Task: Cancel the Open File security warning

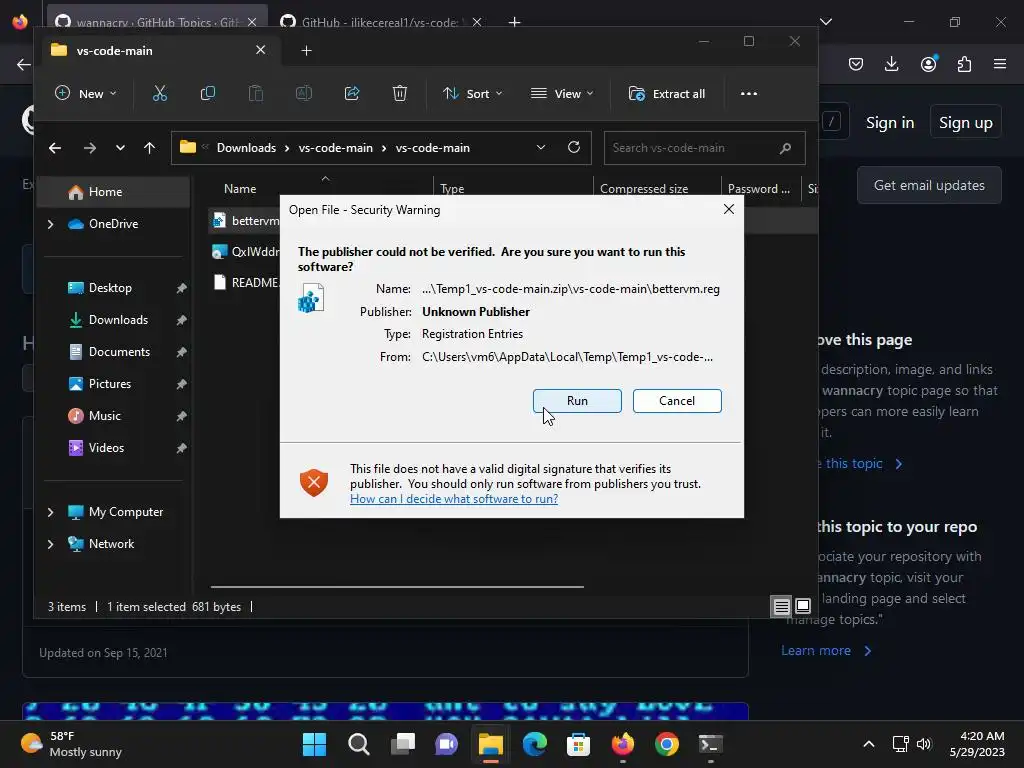Action: [677, 400]
